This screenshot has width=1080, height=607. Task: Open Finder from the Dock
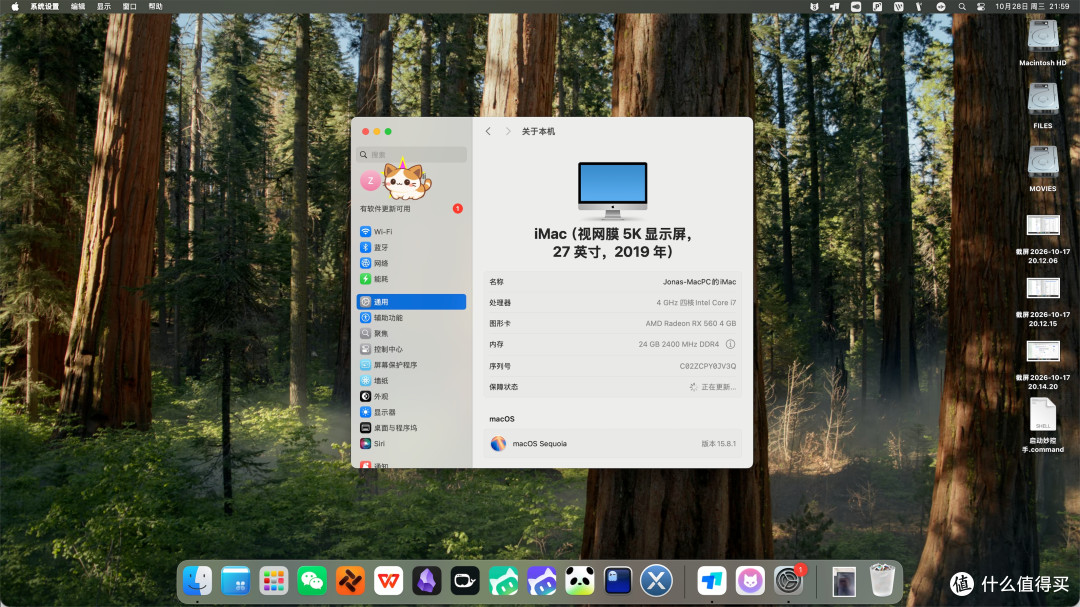(198, 581)
